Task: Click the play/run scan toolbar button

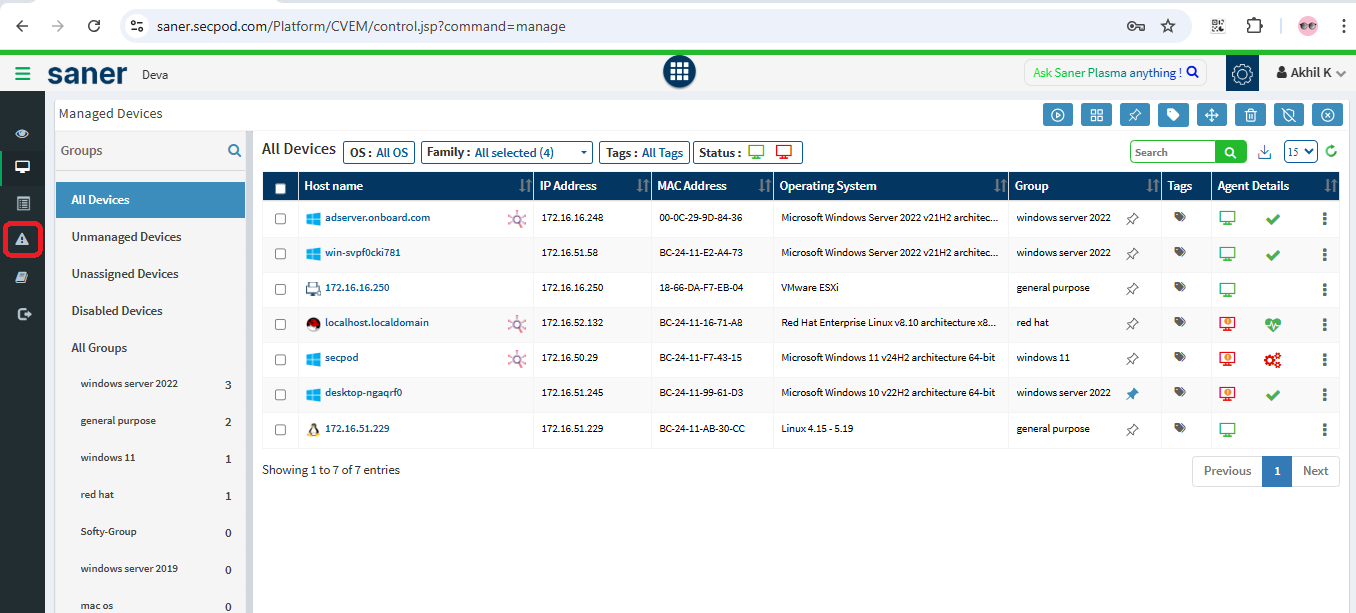Action: coord(1058,115)
